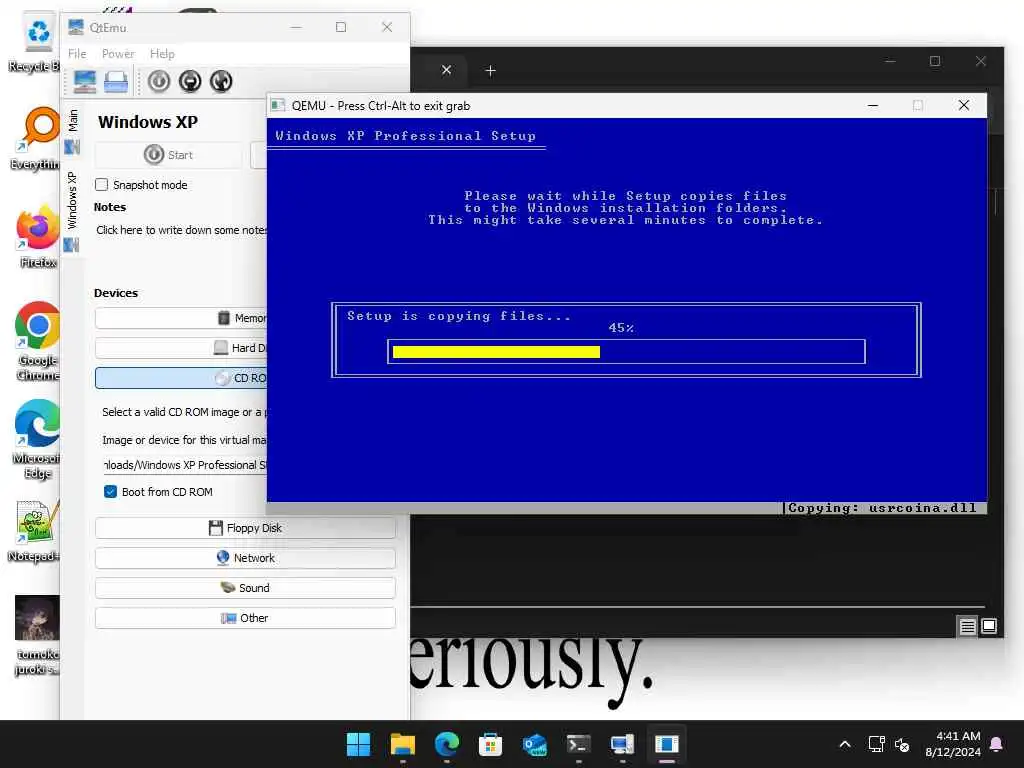
Task: Click the muted volume tray icon
Action: 902,744
